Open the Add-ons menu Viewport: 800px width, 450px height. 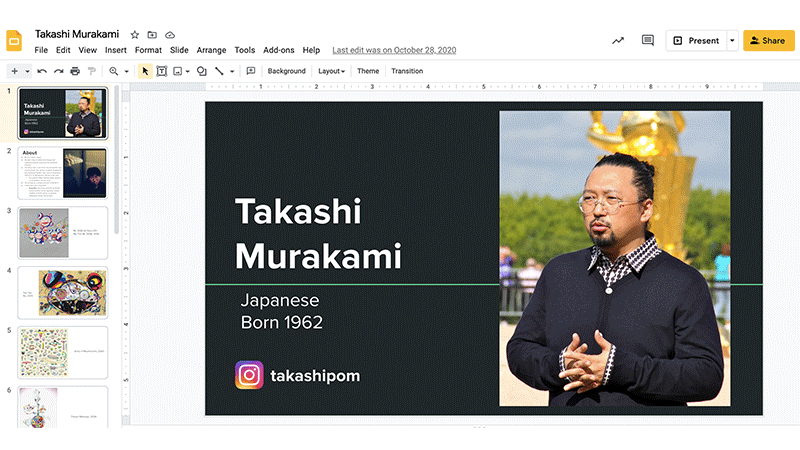(279, 50)
